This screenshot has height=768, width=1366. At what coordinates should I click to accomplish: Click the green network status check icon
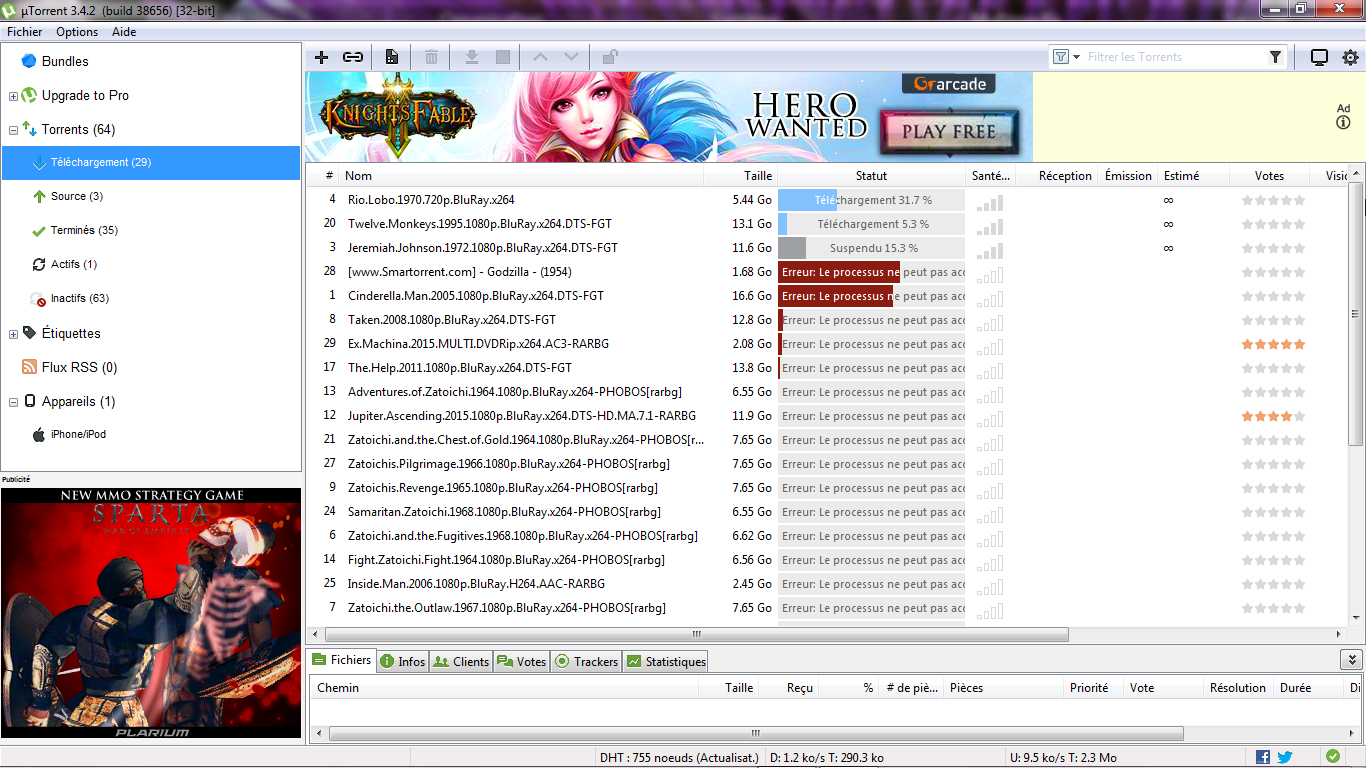coord(1332,756)
